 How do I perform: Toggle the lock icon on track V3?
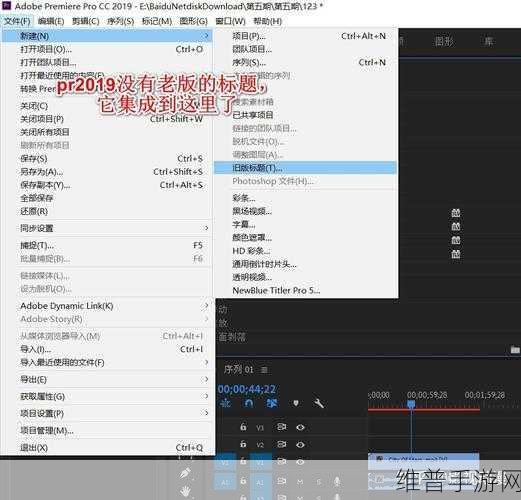(x=243, y=427)
